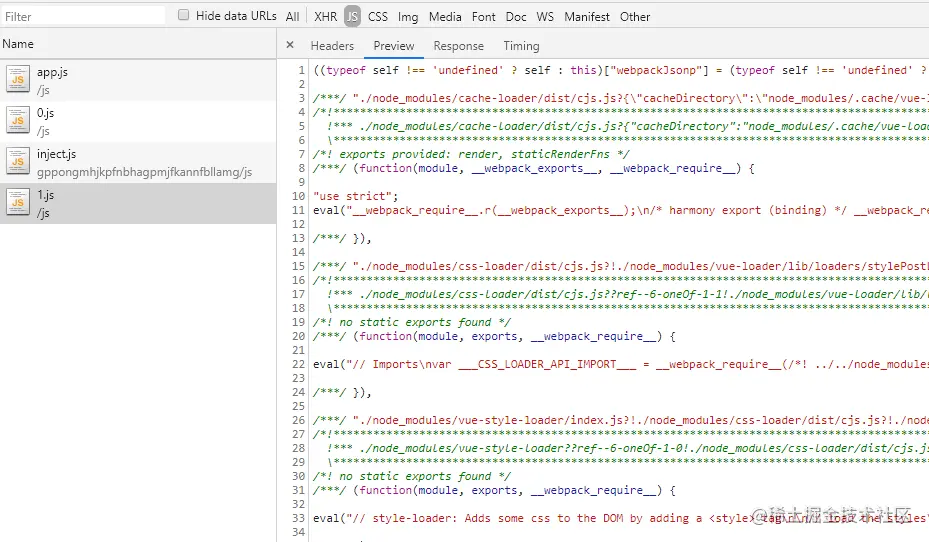The image size is (929, 542).
Task: Filter requests by Font
Action: pyautogui.click(x=483, y=17)
